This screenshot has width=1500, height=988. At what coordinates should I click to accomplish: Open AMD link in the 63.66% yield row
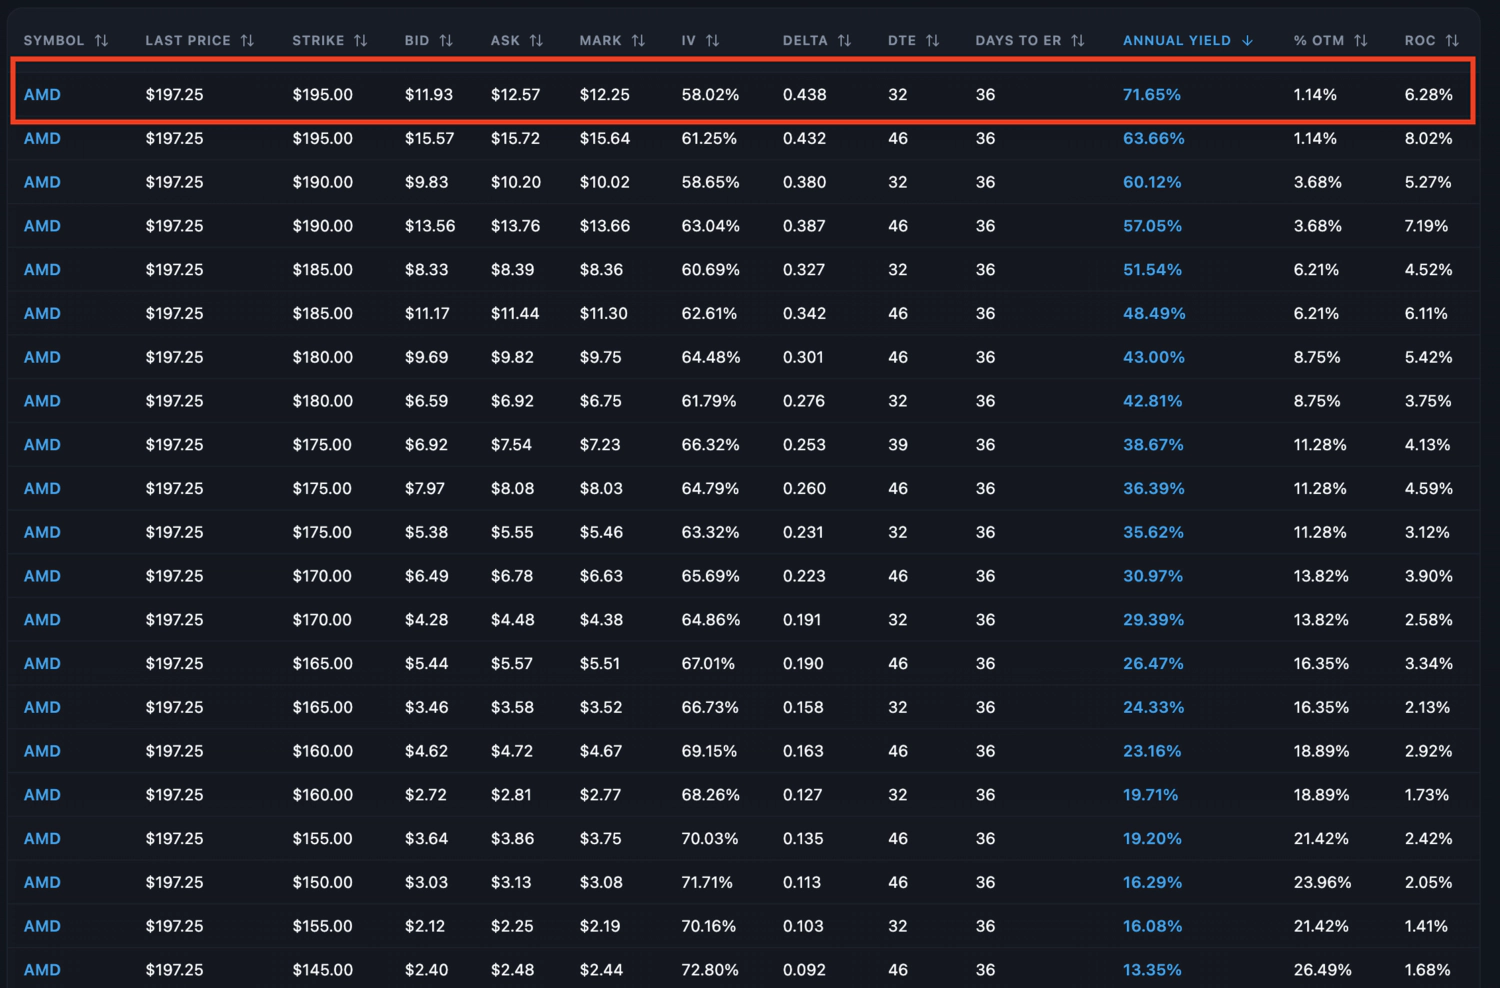pos(42,138)
